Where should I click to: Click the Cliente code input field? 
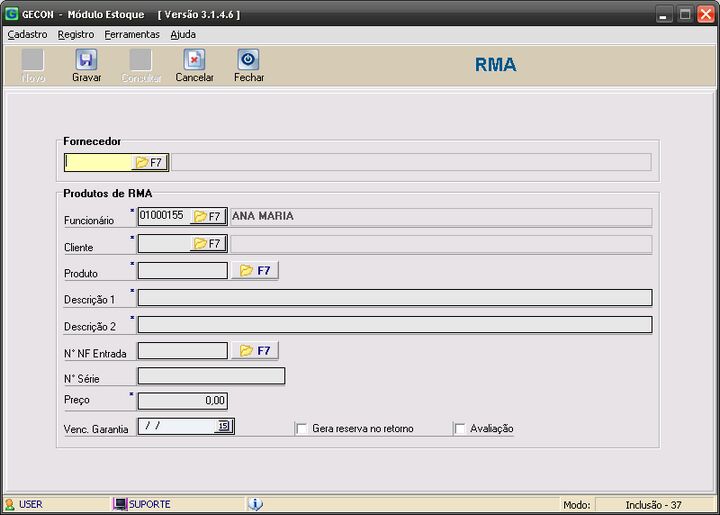pos(164,243)
